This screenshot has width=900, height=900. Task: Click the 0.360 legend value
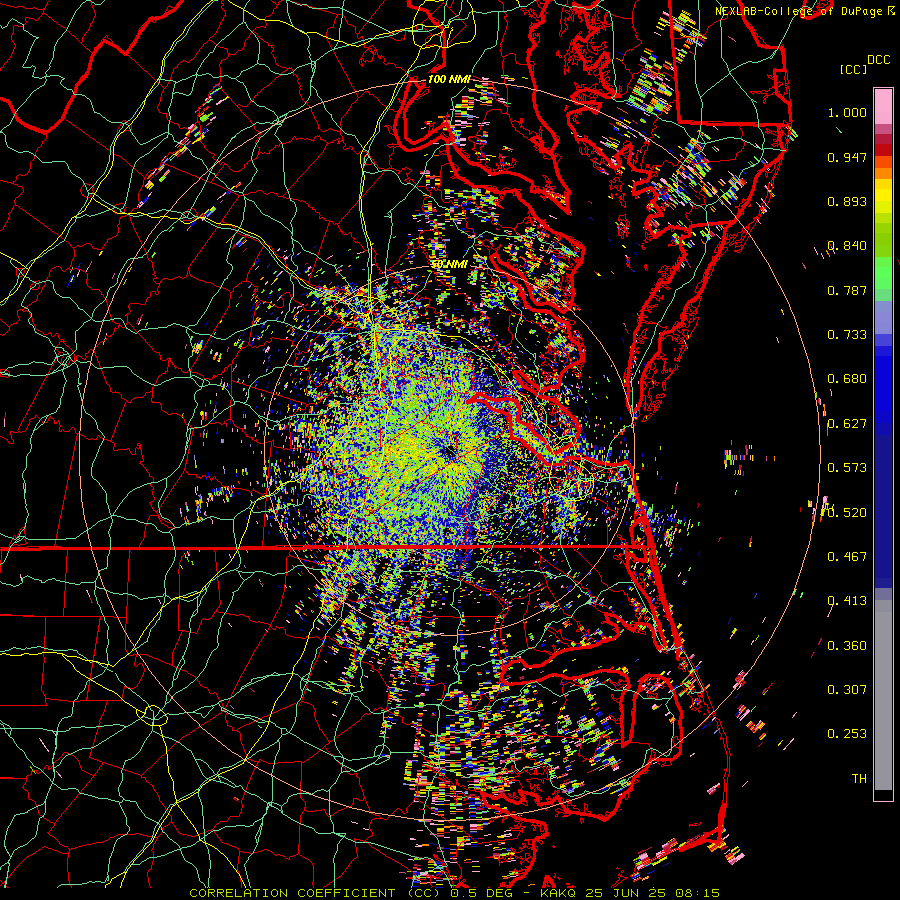847,646
